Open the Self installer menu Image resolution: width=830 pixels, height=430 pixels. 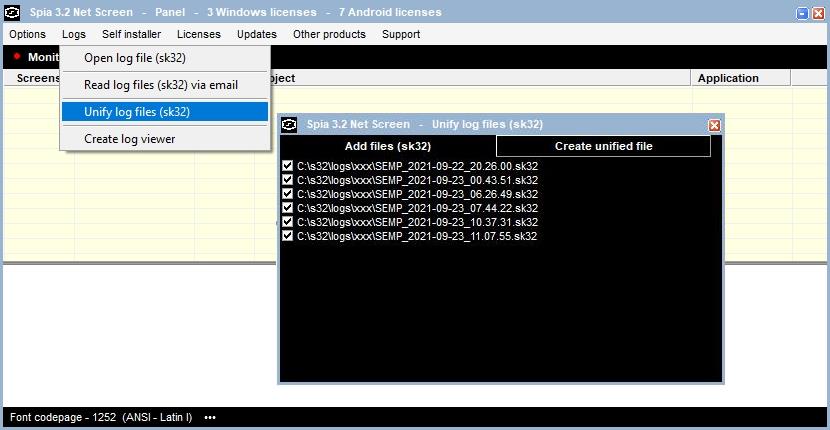tap(131, 34)
